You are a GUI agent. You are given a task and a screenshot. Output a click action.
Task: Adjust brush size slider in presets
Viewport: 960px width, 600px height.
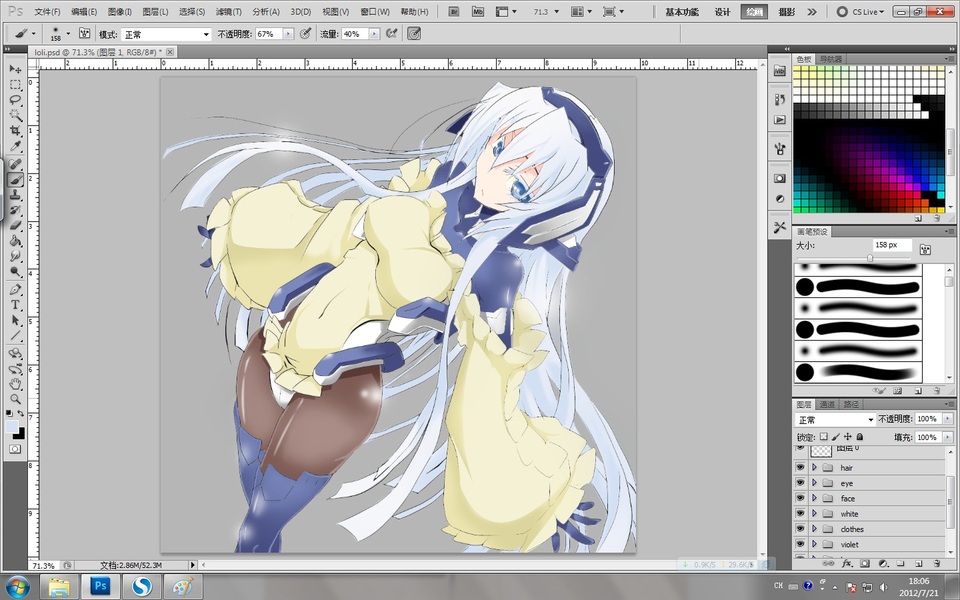pyautogui.click(x=870, y=258)
